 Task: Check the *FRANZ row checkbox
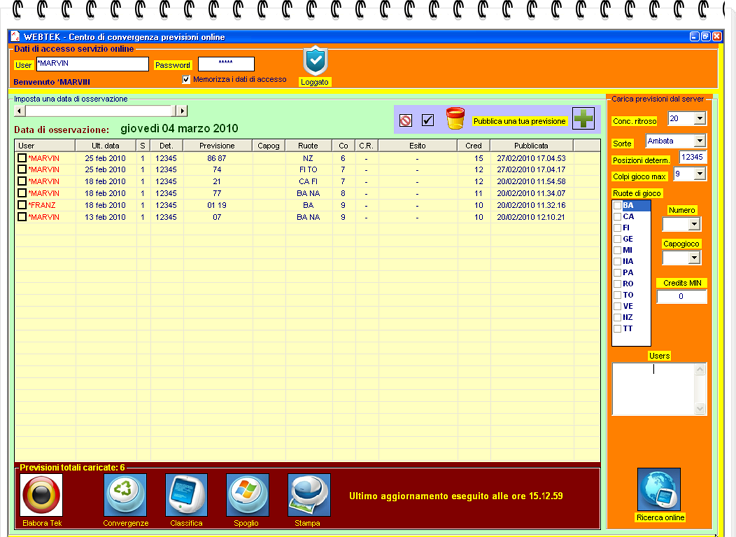pyautogui.click(x=22, y=205)
